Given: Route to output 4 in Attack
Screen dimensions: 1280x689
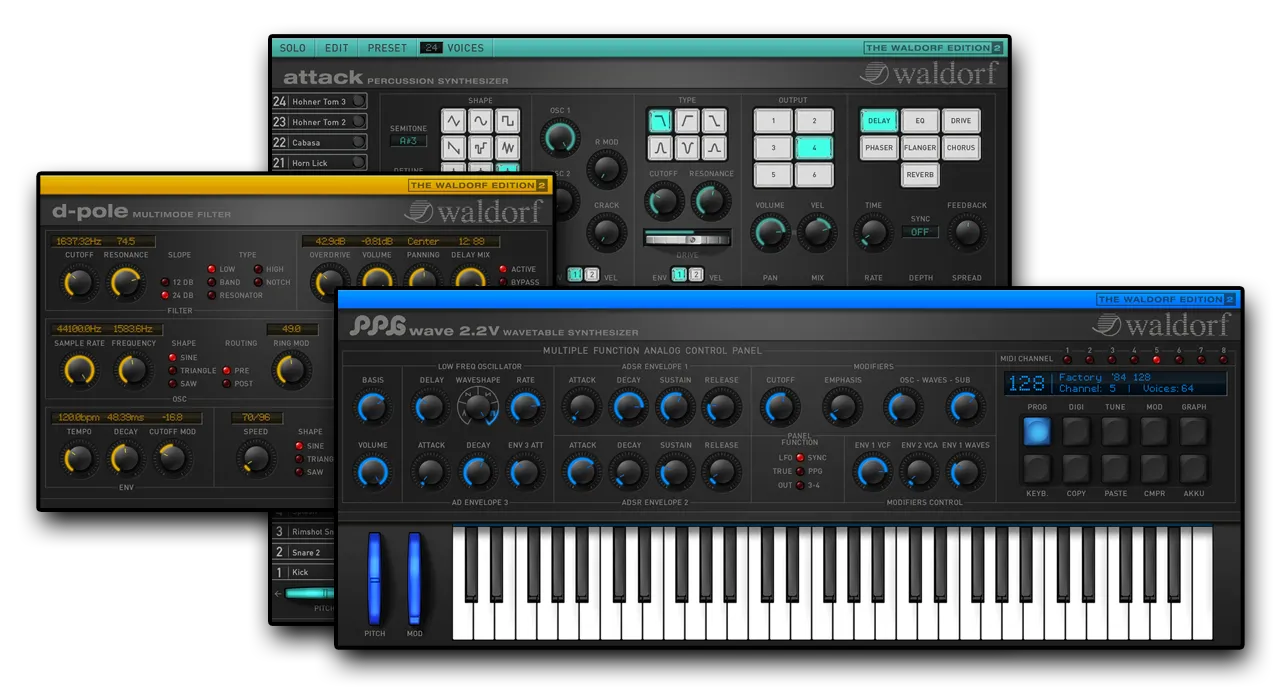Looking at the screenshot, I should [814, 148].
